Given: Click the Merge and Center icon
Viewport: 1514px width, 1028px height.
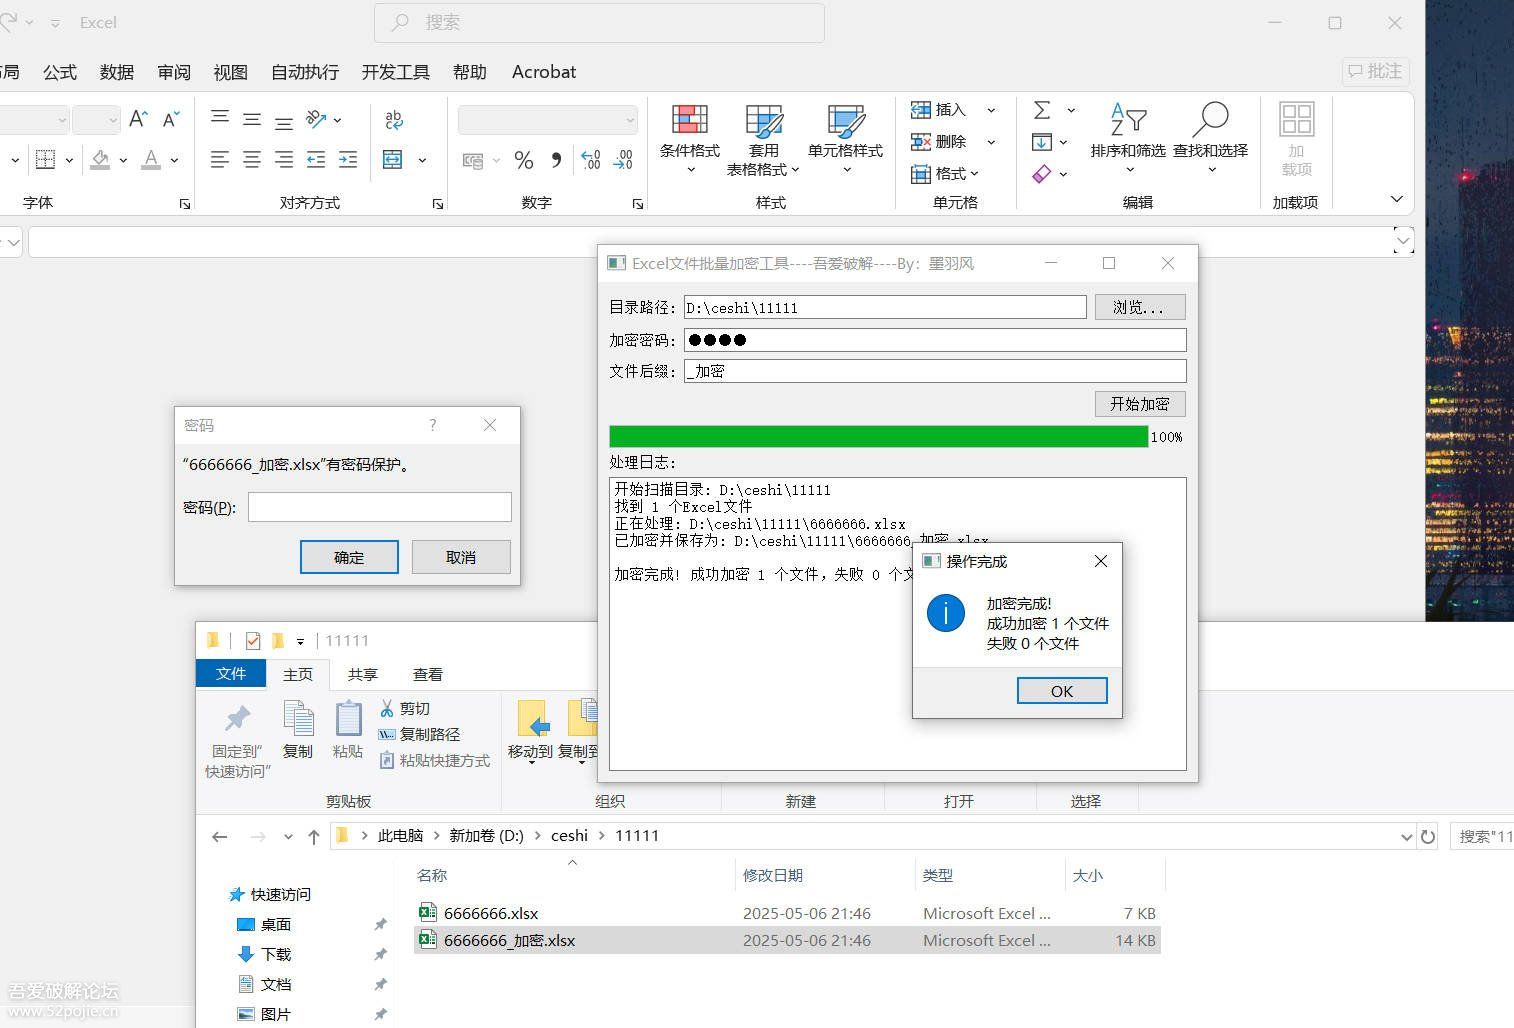Looking at the screenshot, I should tap(393, 159).
